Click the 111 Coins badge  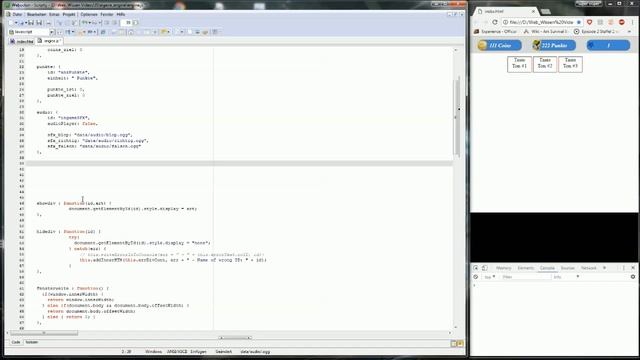point(499,45)
